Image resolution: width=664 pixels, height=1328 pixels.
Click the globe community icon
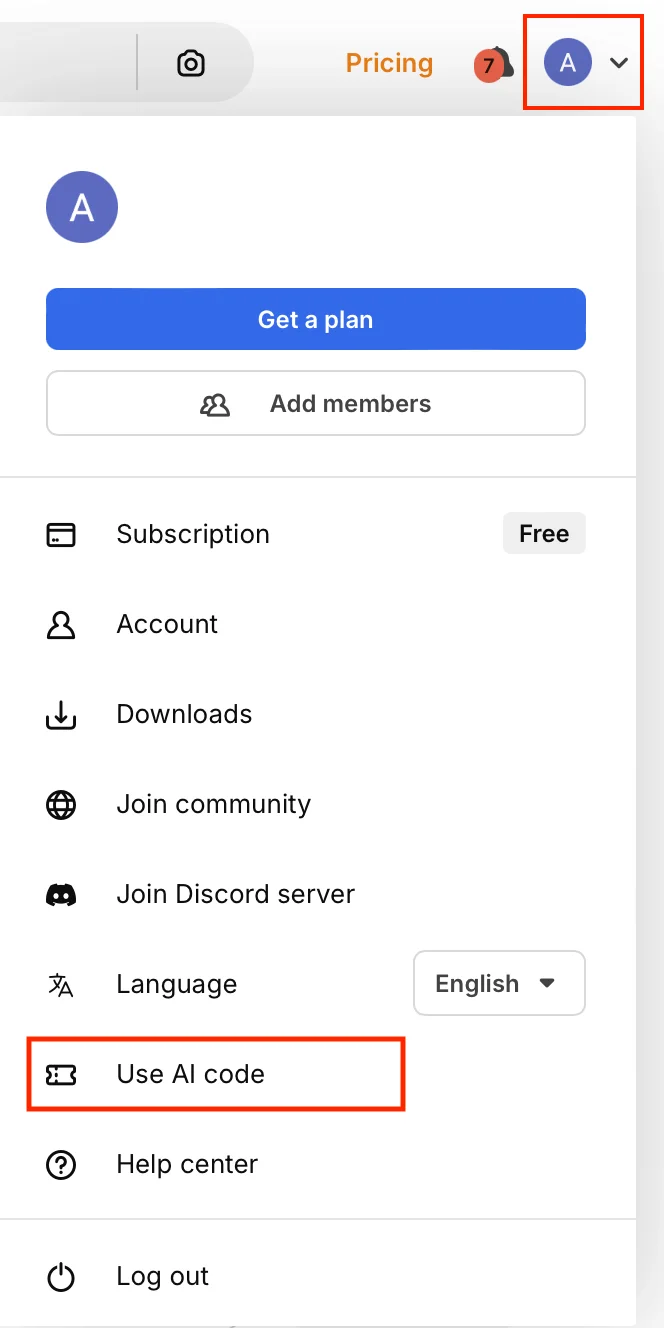pos(61,805)
